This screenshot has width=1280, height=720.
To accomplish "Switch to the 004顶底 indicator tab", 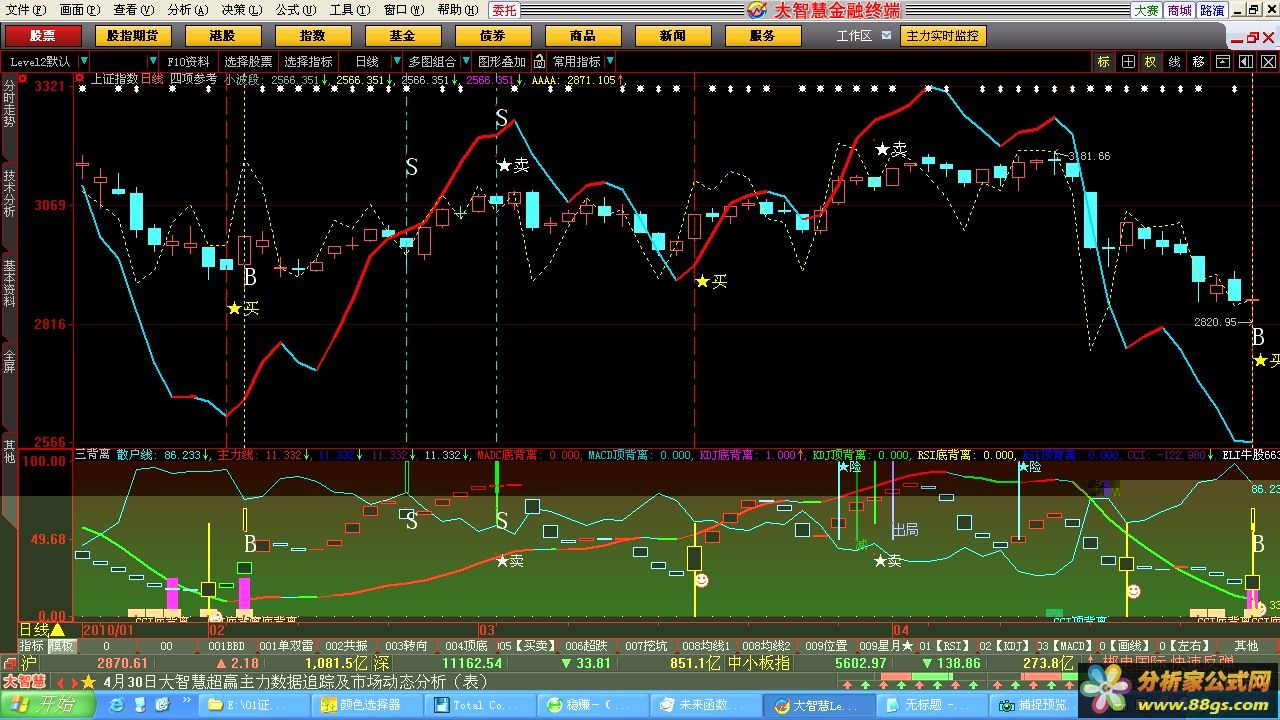I will pyautogui.click(x=466, y=646).
